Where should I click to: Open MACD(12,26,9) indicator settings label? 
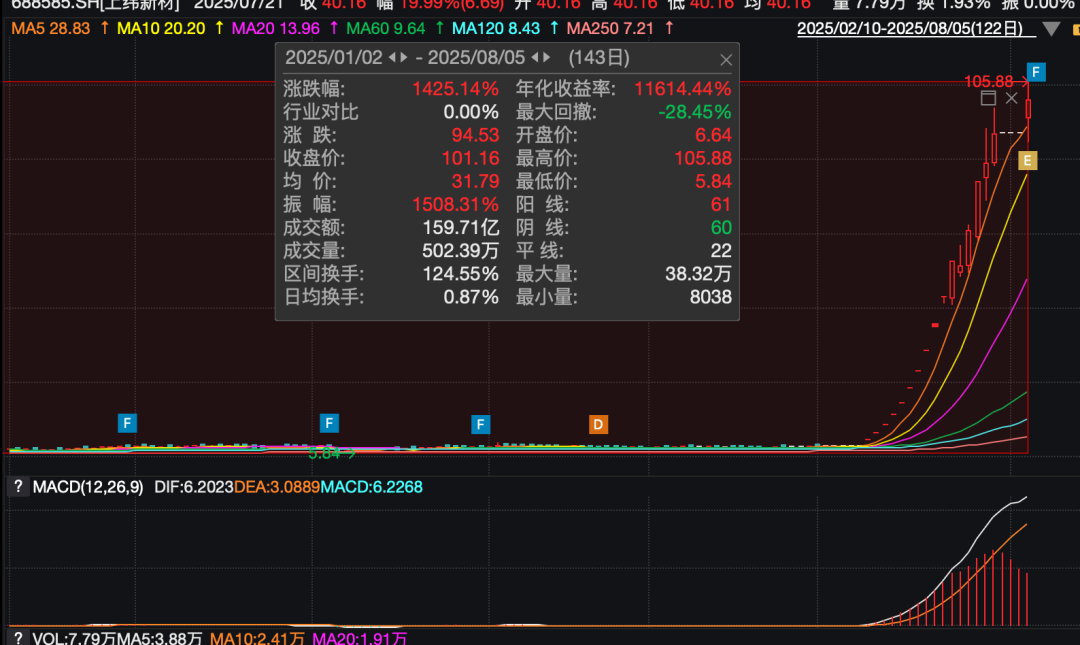tap(88, 487)
